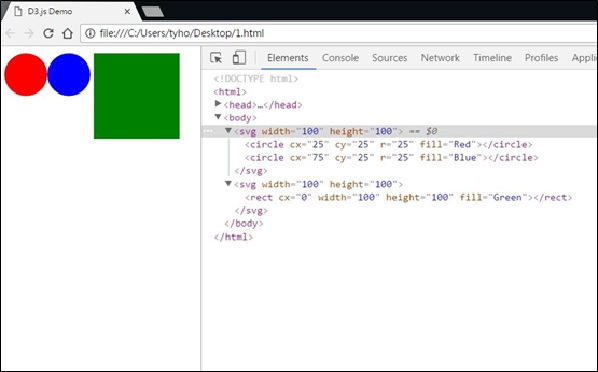The image size is (598, 372).
Task: Open the Sources tab
Action: tap(389, 58)
